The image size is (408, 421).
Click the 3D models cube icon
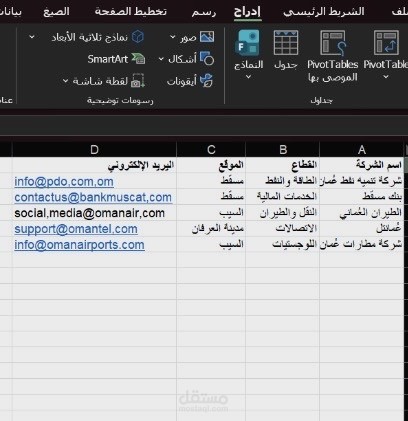coord(138,37)
